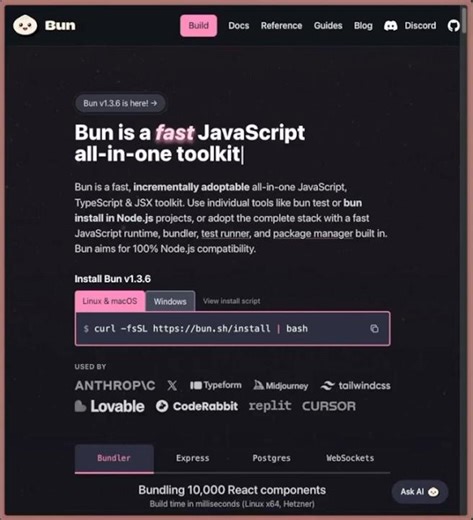Click the curl install command field
Image resolution: width=473 pixels, height=520 pixels.
click(x=233, y=329)
